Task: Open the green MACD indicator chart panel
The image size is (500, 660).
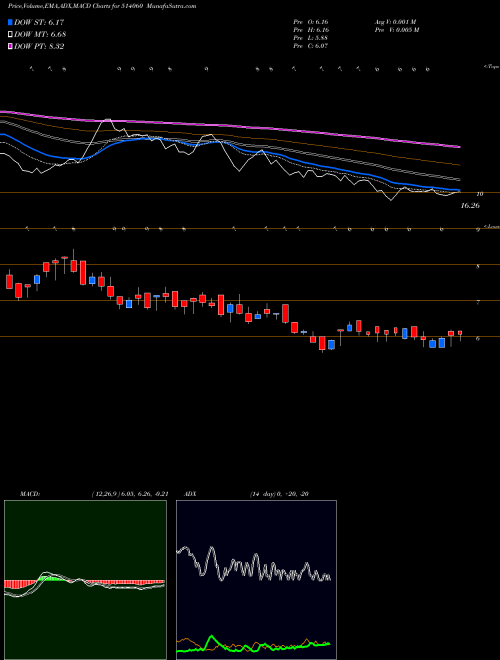Action: click(x=85, y=580)
